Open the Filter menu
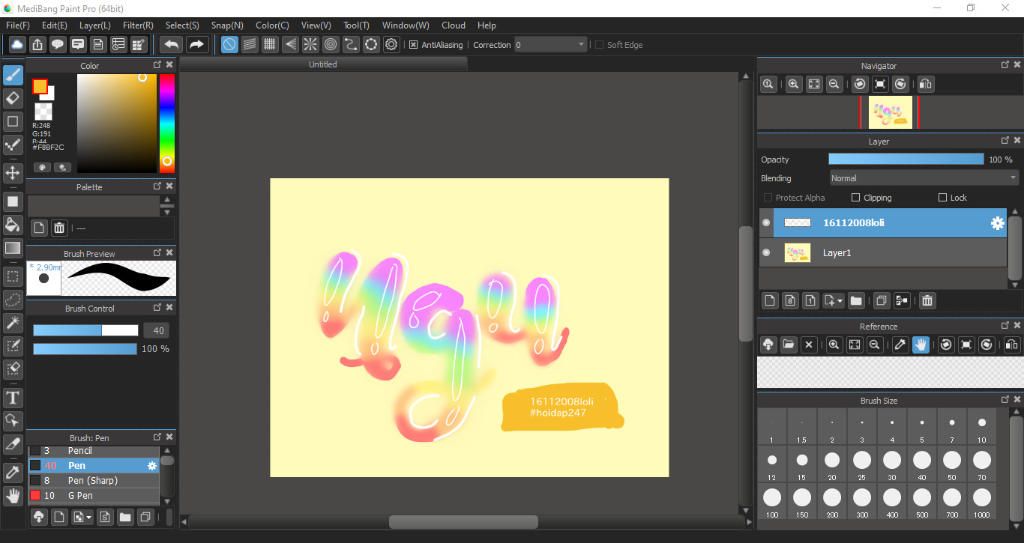Viewport: 1024px width, 543px height. (x=138, y=25)
